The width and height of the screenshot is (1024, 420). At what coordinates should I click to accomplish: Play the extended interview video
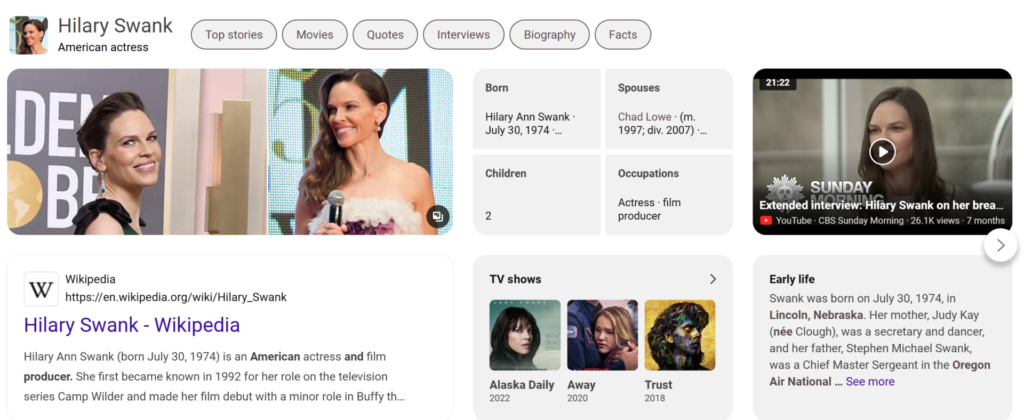(x=881, y=151)
